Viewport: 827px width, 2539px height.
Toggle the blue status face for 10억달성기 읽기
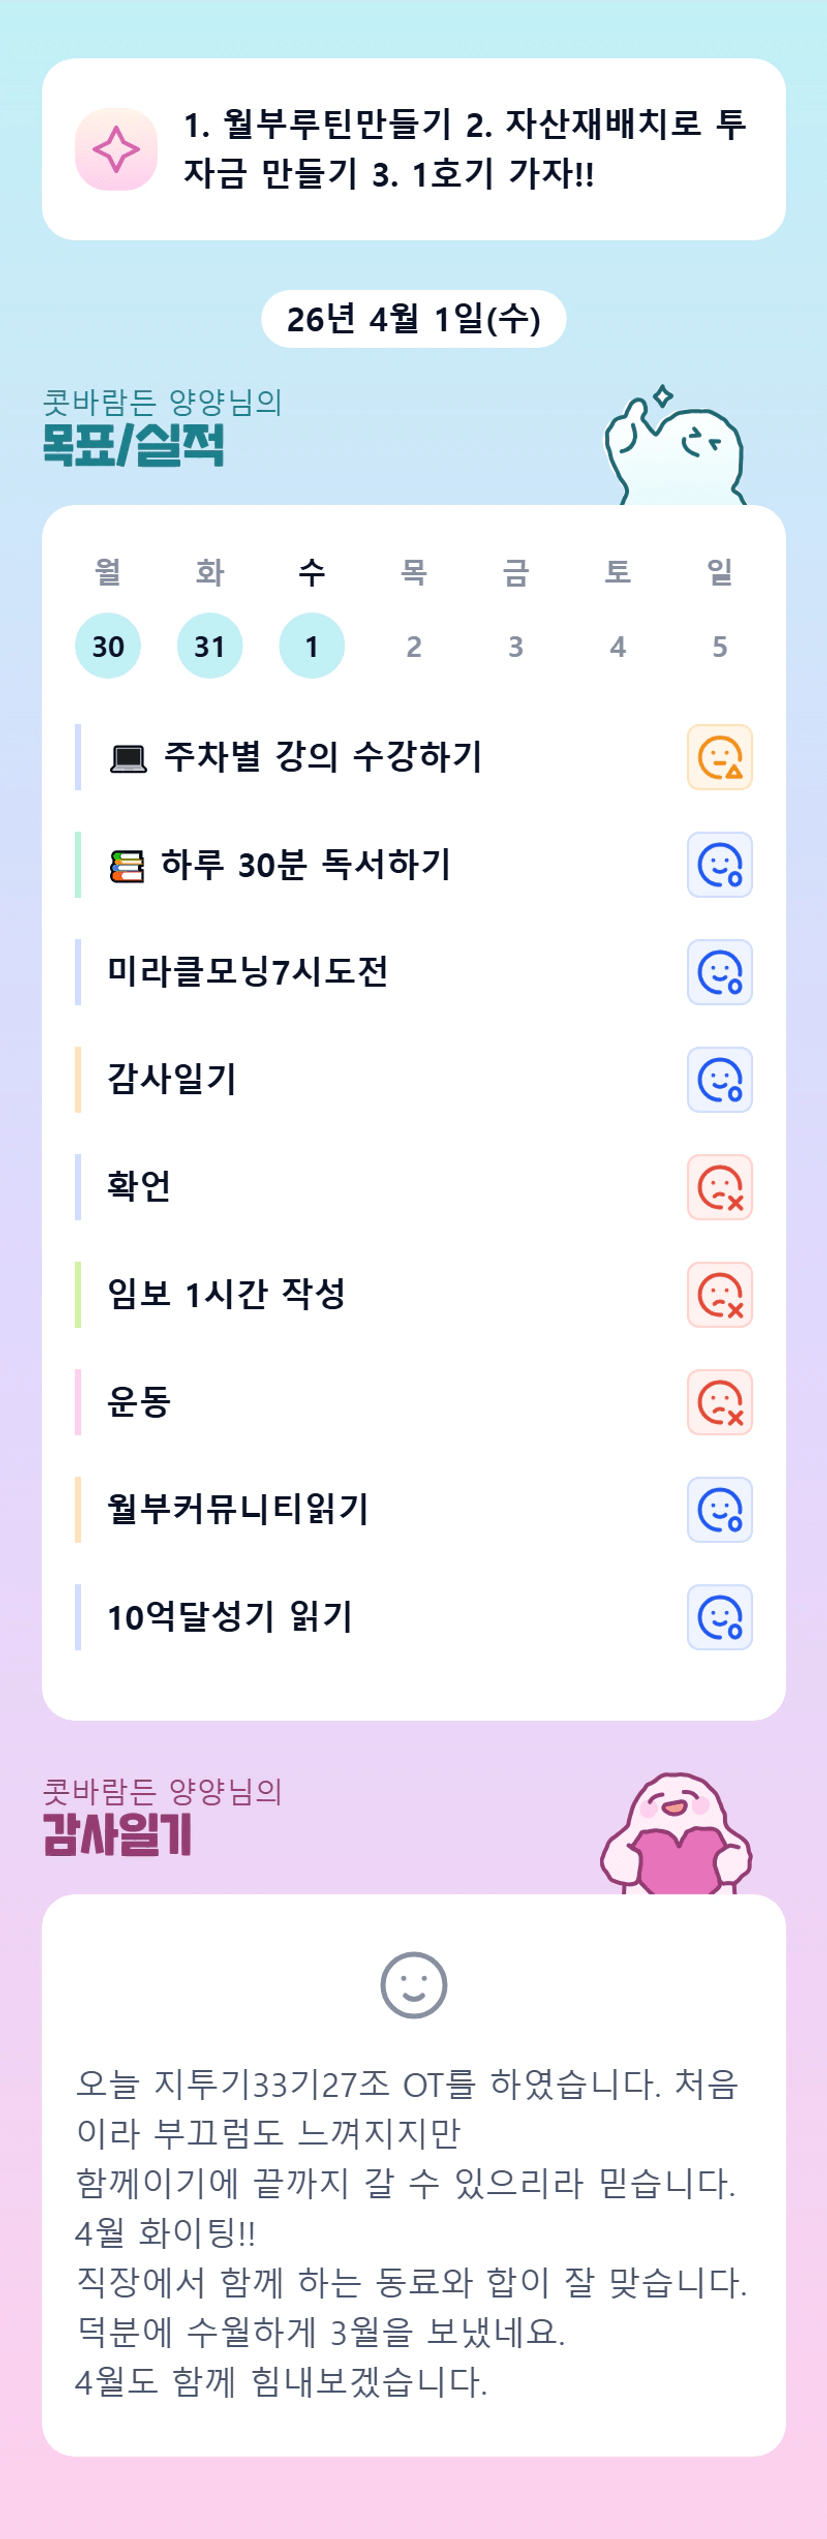[719, 1617]
